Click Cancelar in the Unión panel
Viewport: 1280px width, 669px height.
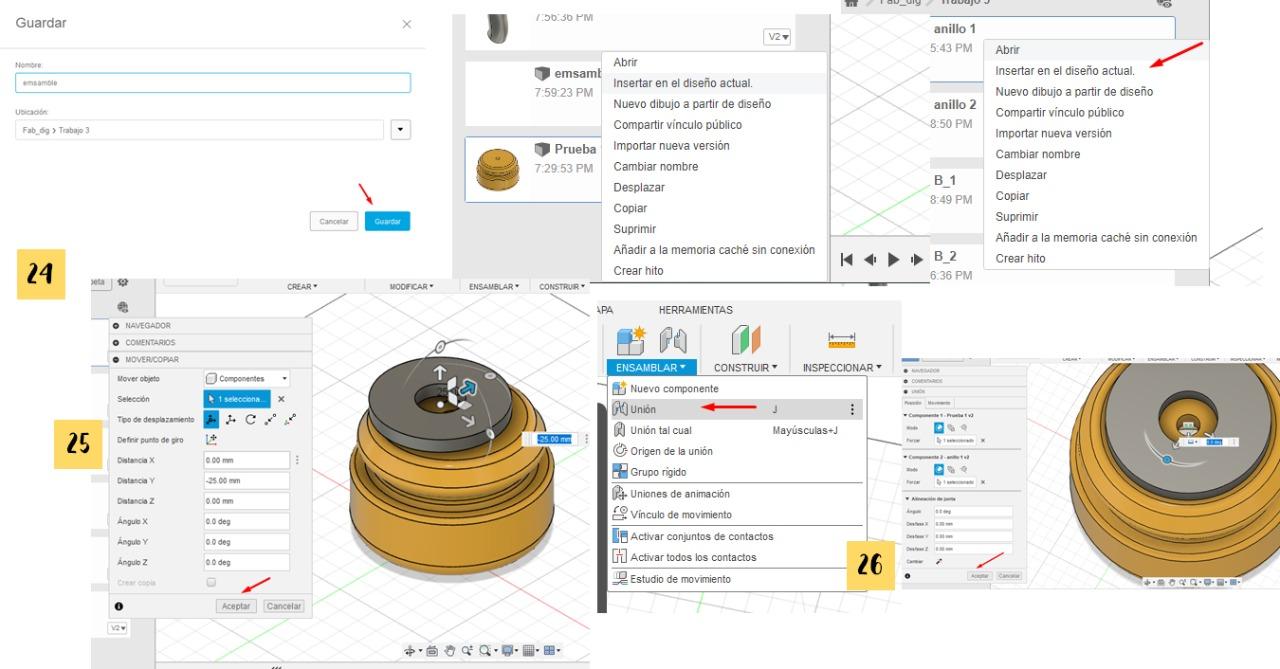(1009, 576)
